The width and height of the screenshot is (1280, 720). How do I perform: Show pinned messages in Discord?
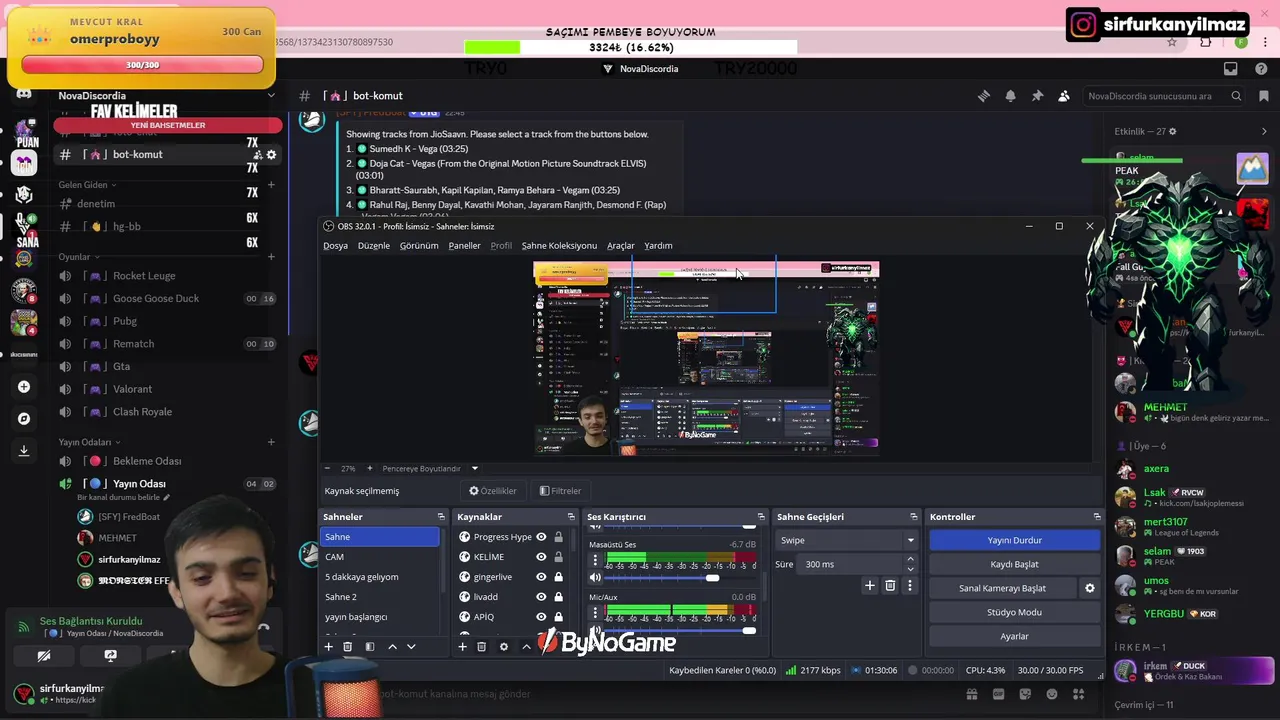(1037, 96)
